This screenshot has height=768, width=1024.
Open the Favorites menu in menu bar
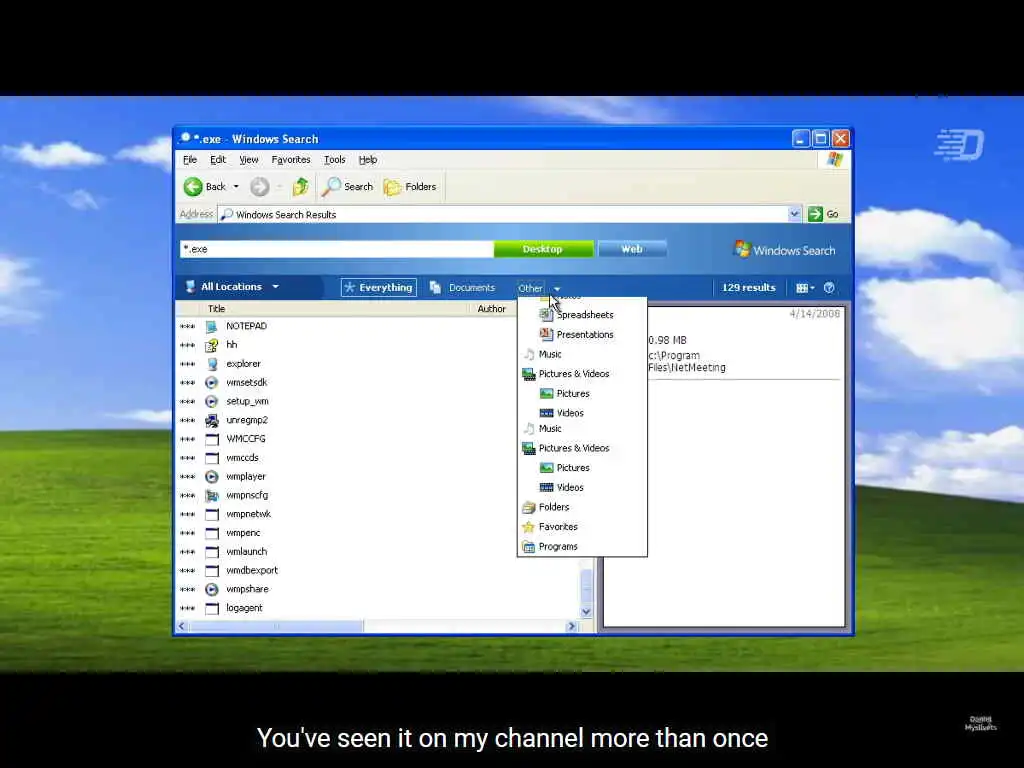coord(291,159)
